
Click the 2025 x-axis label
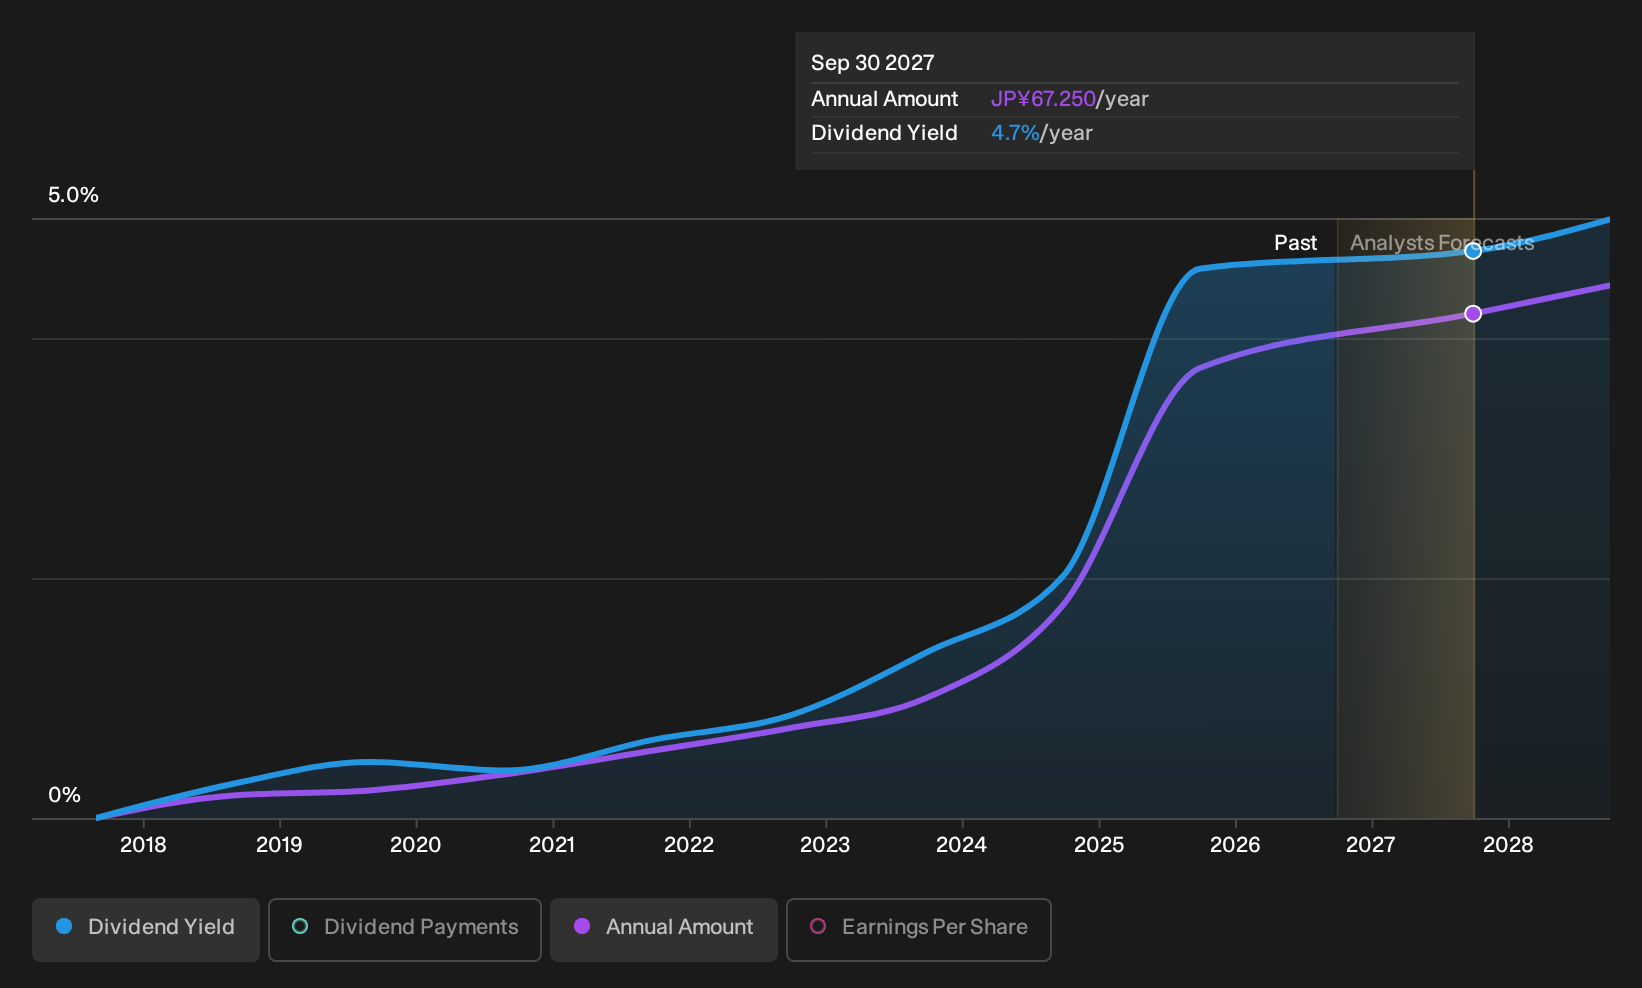click(x=1099, y=845)
